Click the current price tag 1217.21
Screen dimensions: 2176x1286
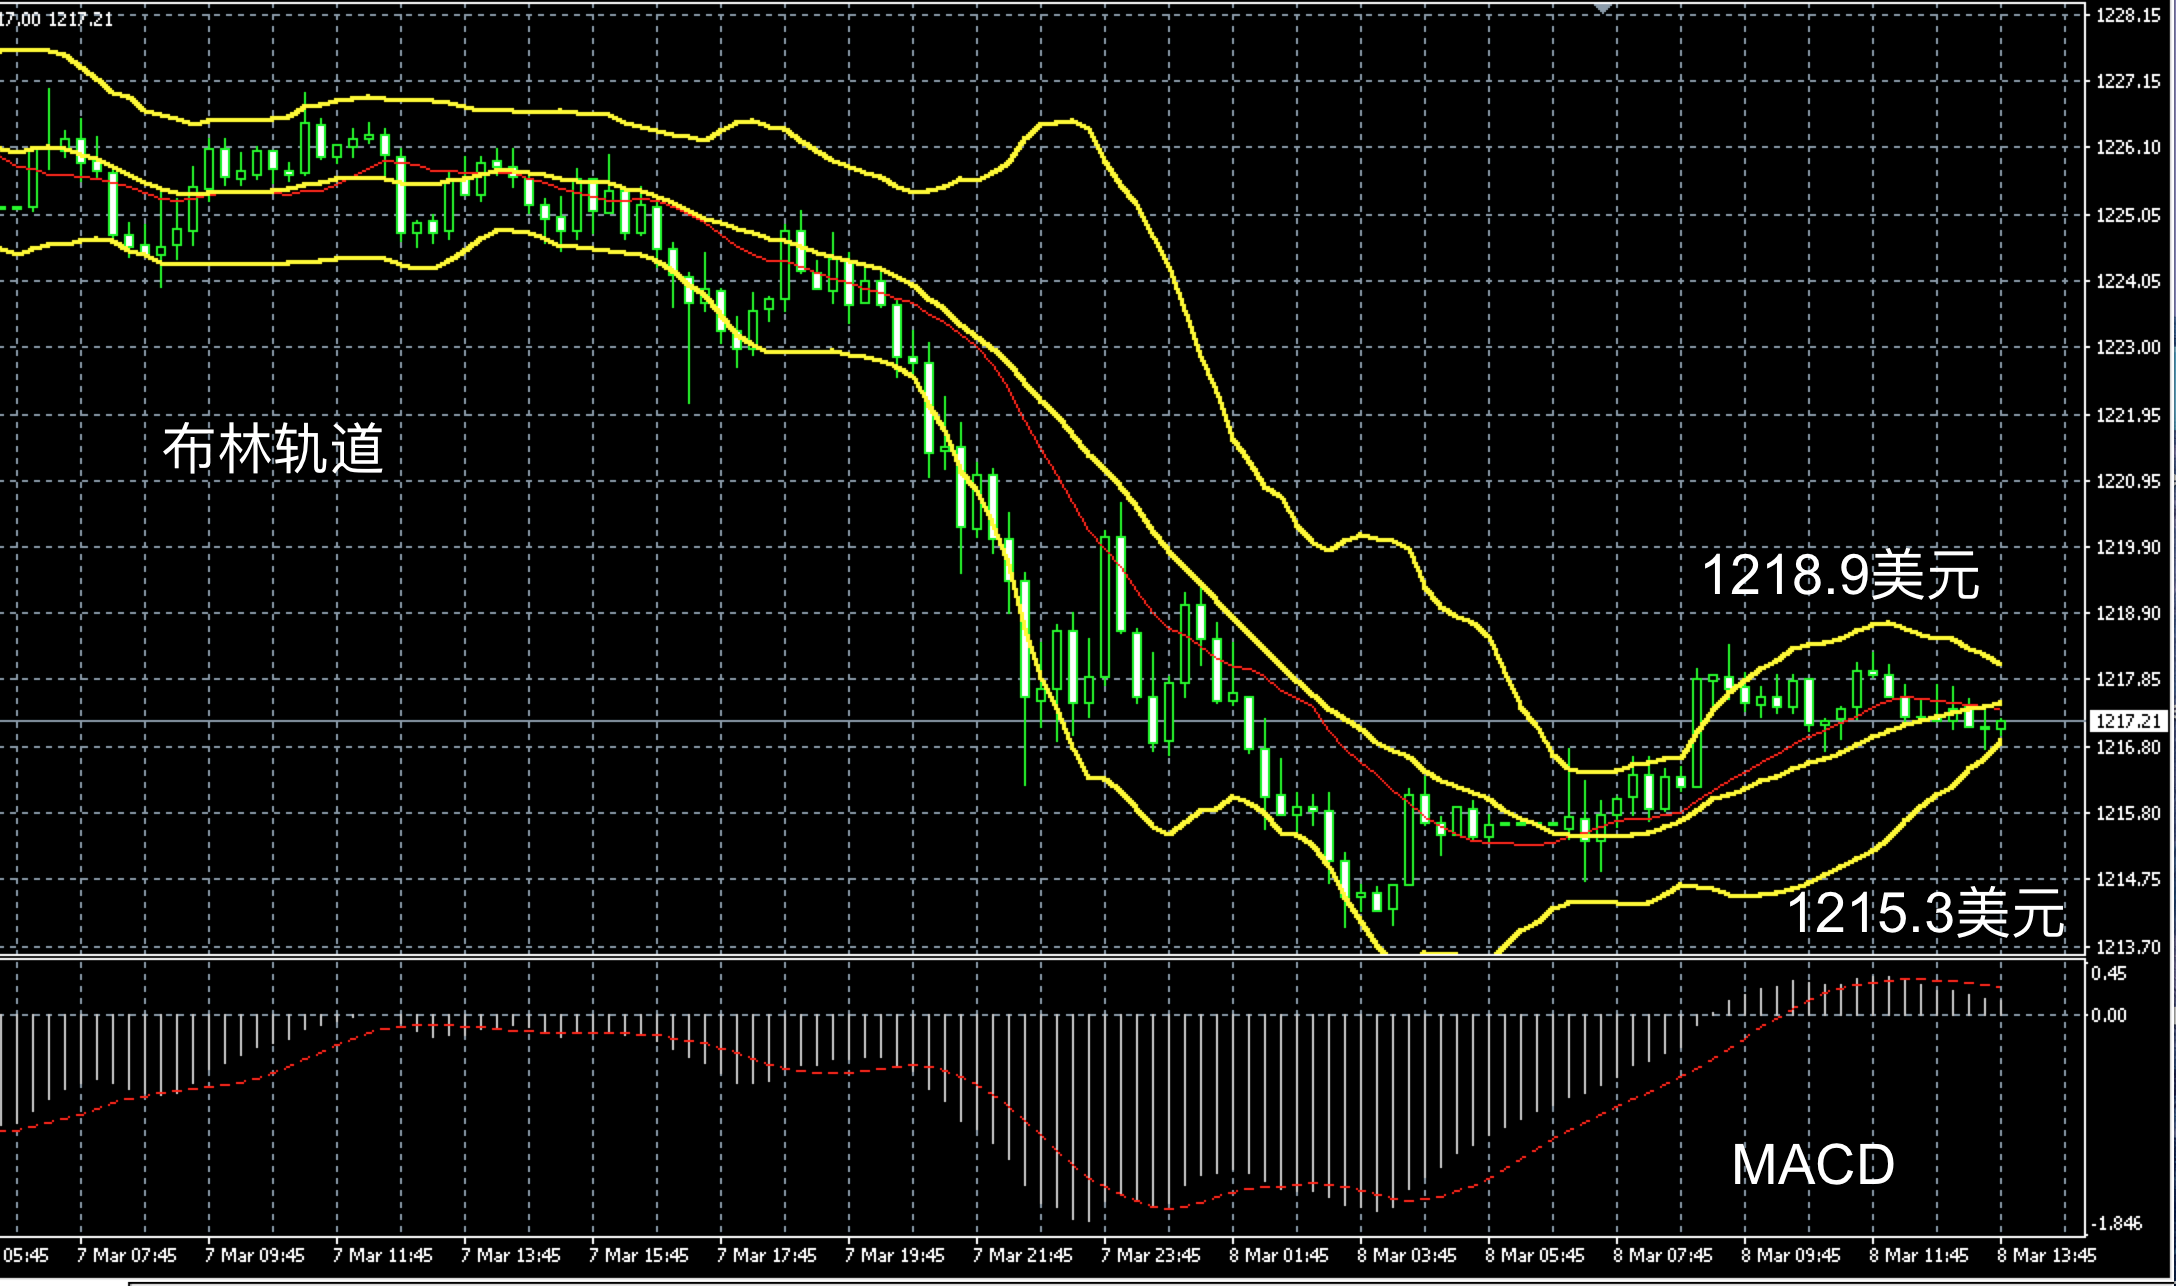[x=2128, y=721]
